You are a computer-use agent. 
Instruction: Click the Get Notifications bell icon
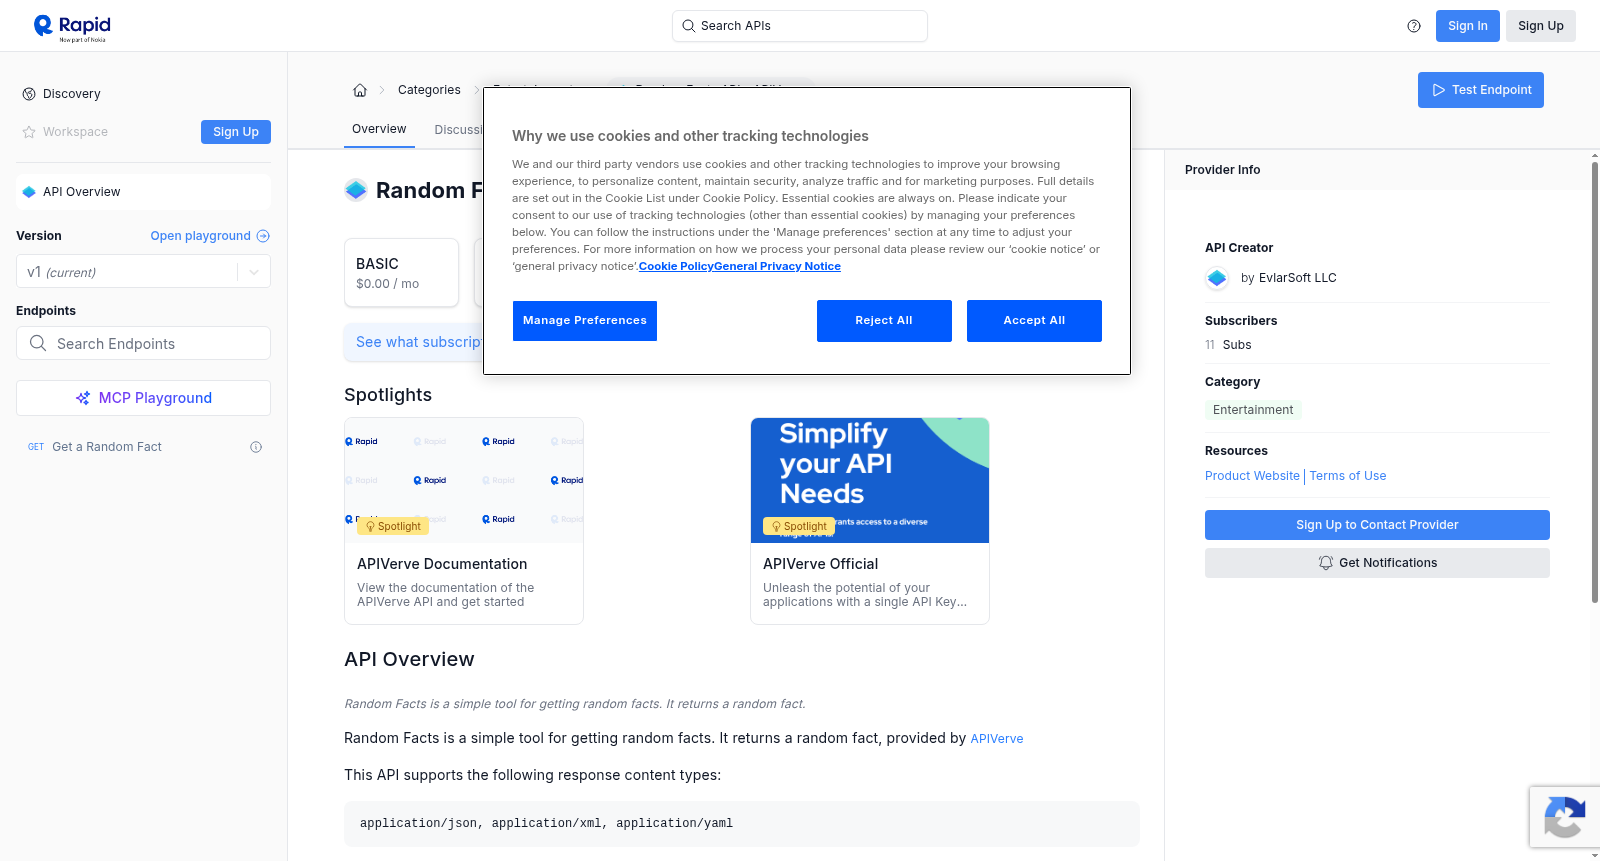[1326, 563]
